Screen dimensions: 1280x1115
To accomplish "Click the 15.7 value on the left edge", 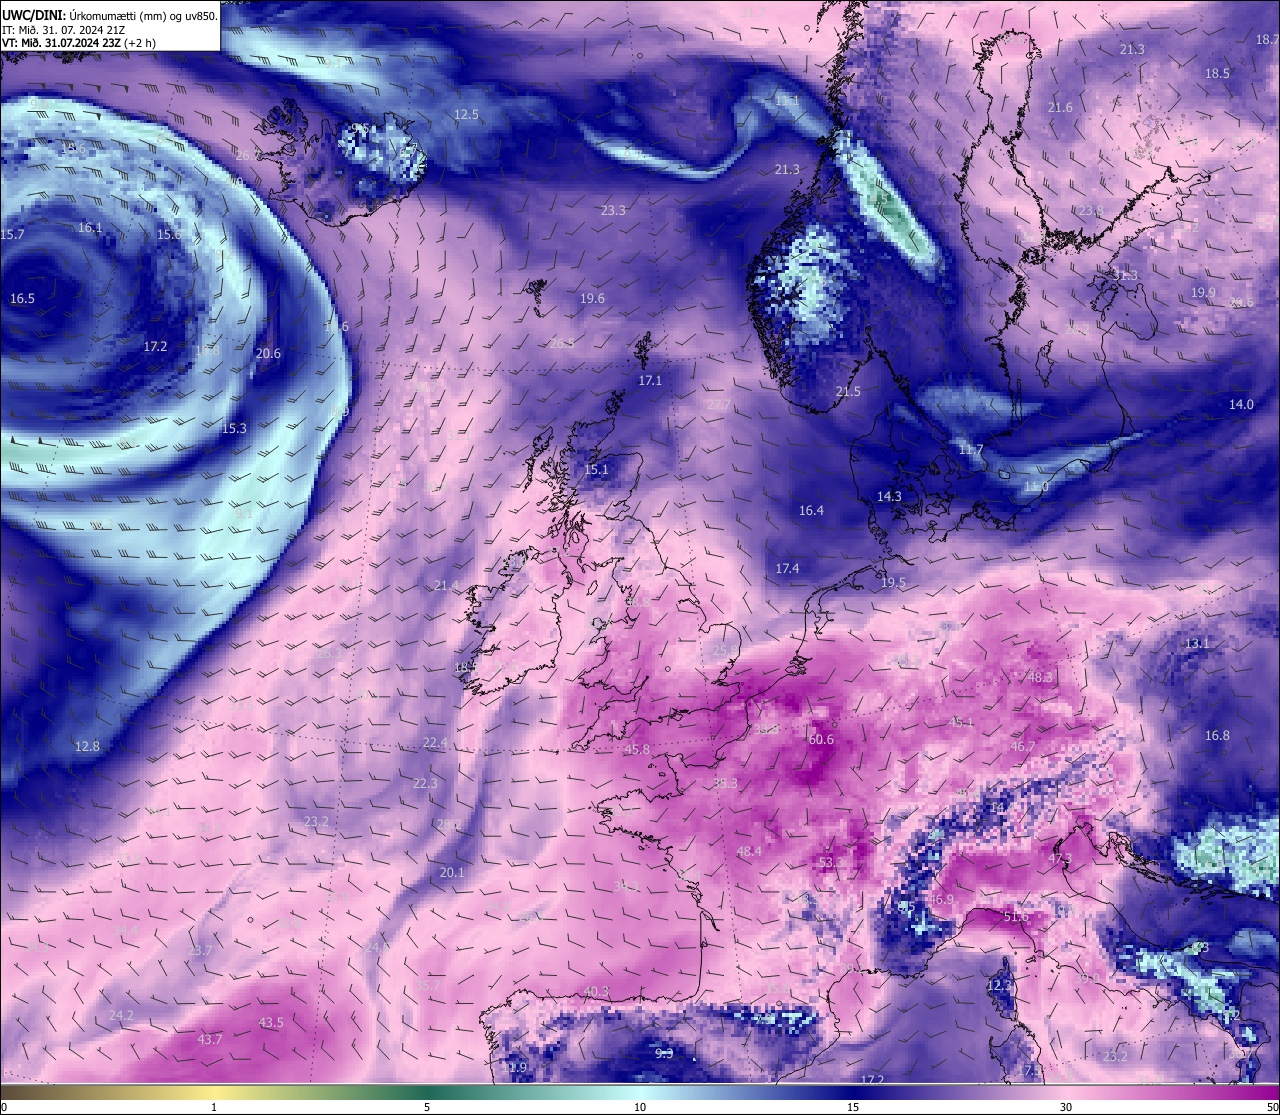I will tap(12, 234).
